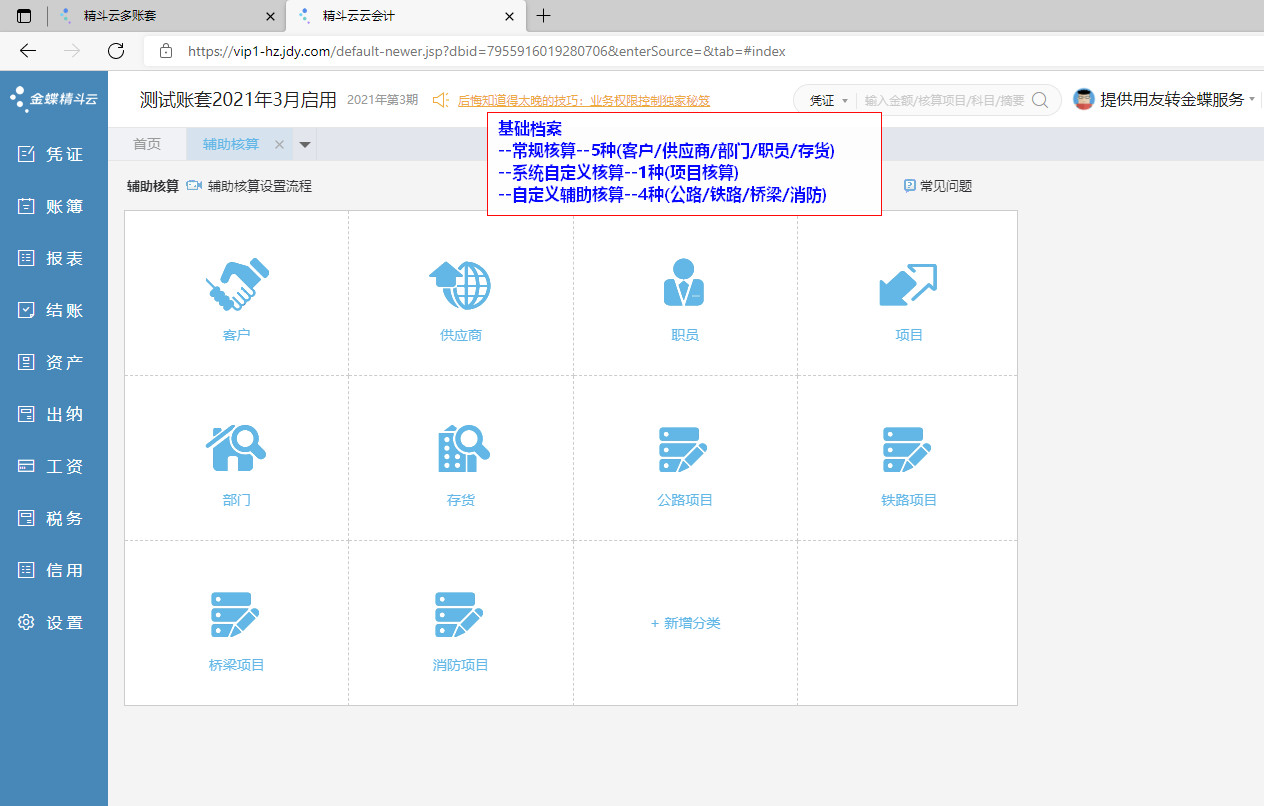1264x806 pixels.
Task: Click the search input field
Action: click(x=943, y=100)
